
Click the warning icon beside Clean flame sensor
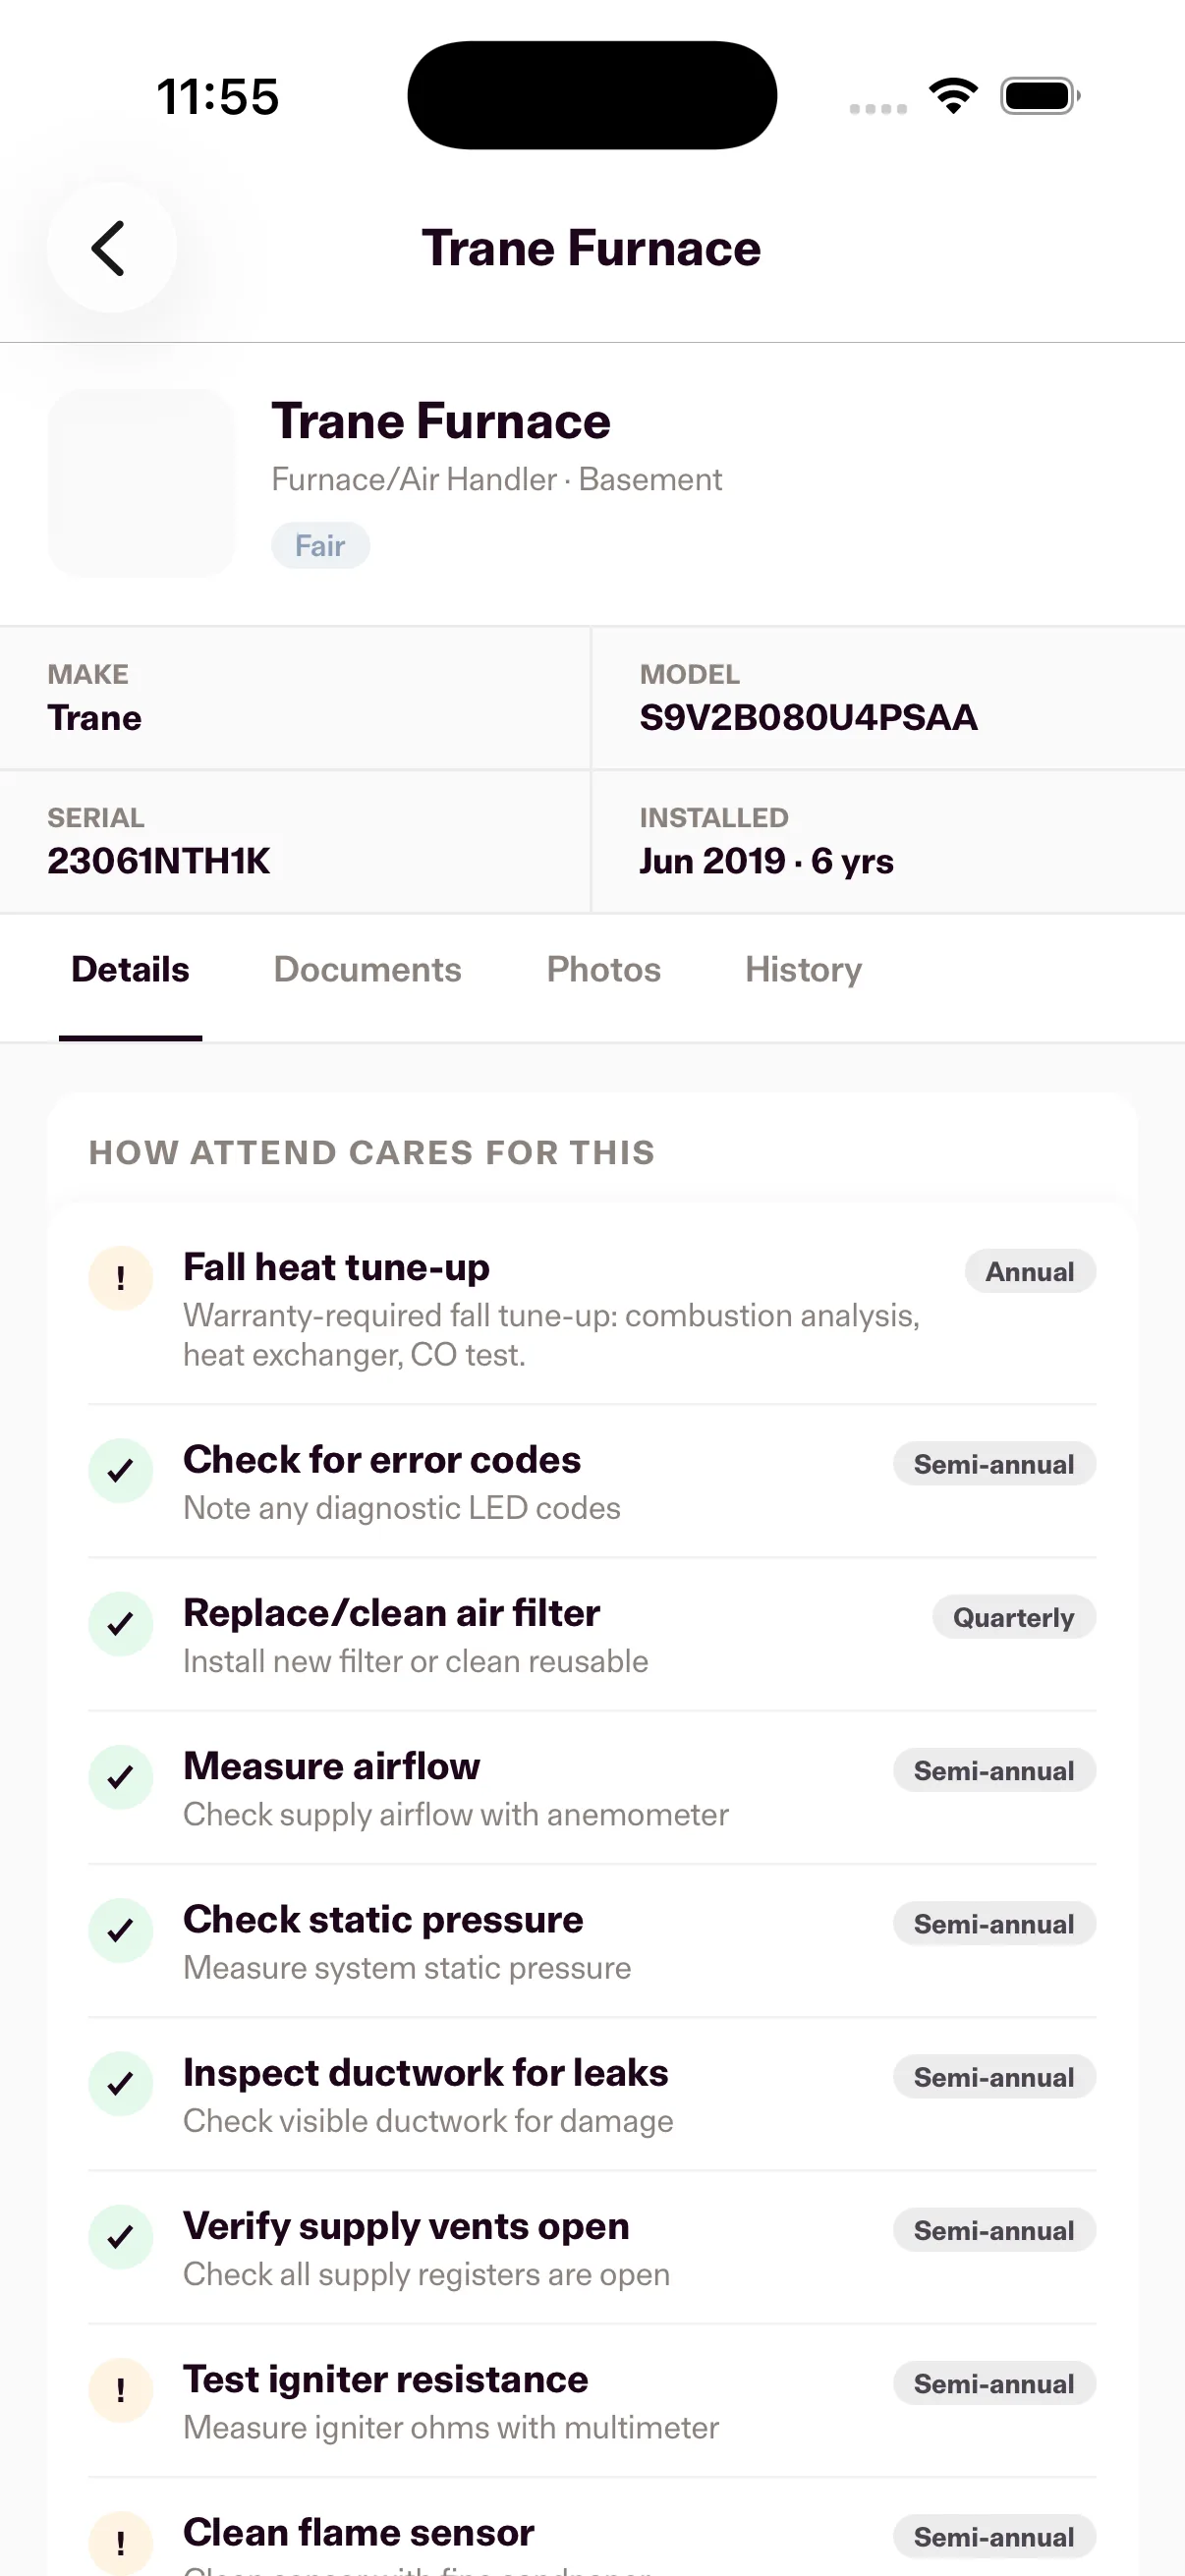(x=121, y=2543)
